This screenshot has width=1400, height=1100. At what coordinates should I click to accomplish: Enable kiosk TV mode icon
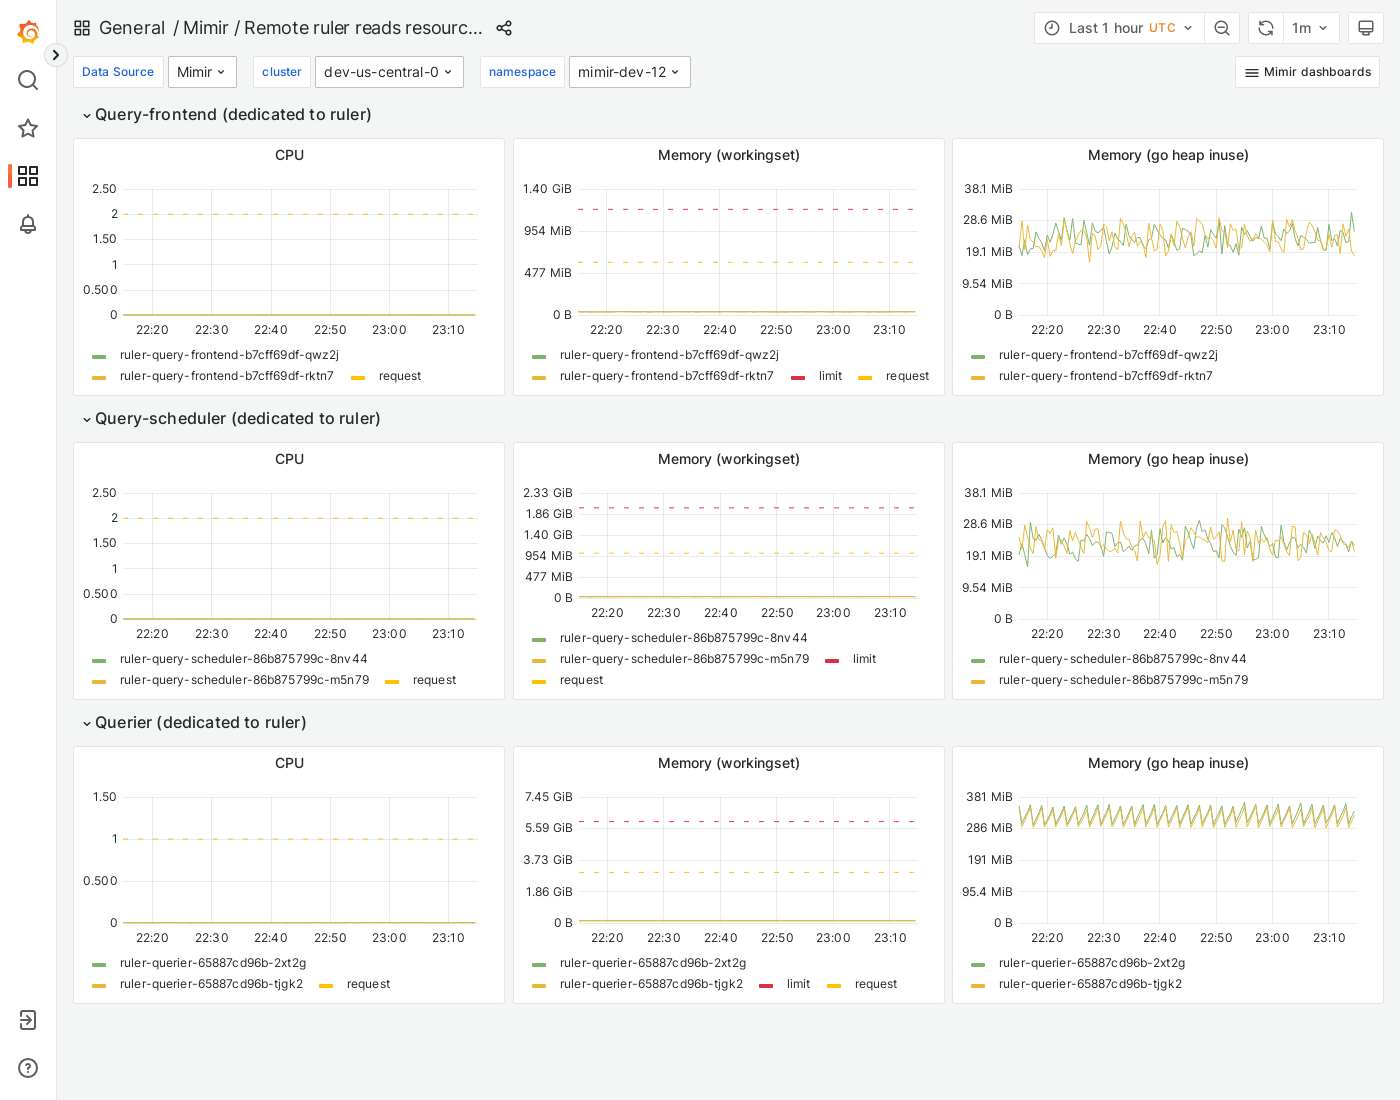[1366, 28]
